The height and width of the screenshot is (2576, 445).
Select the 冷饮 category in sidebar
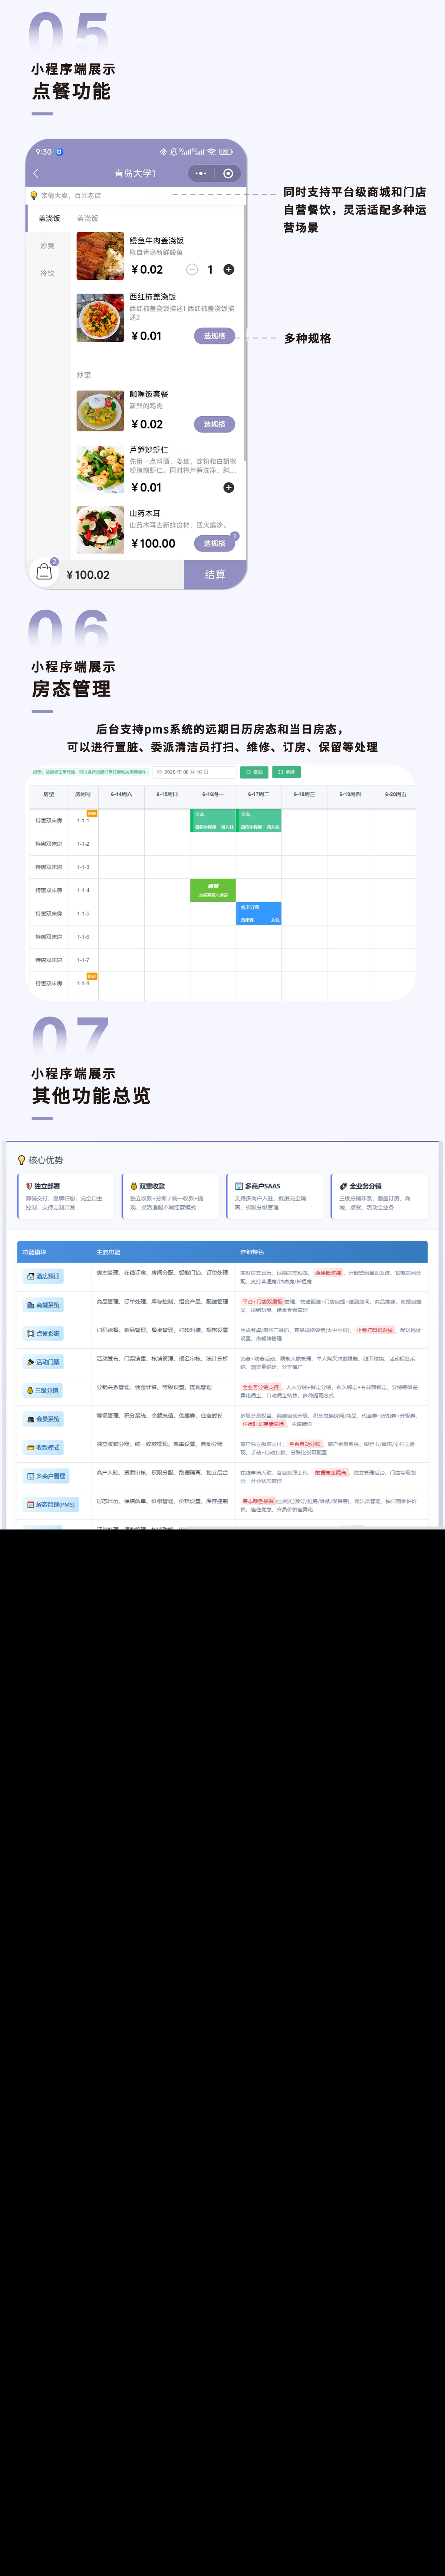pos(47,273)
